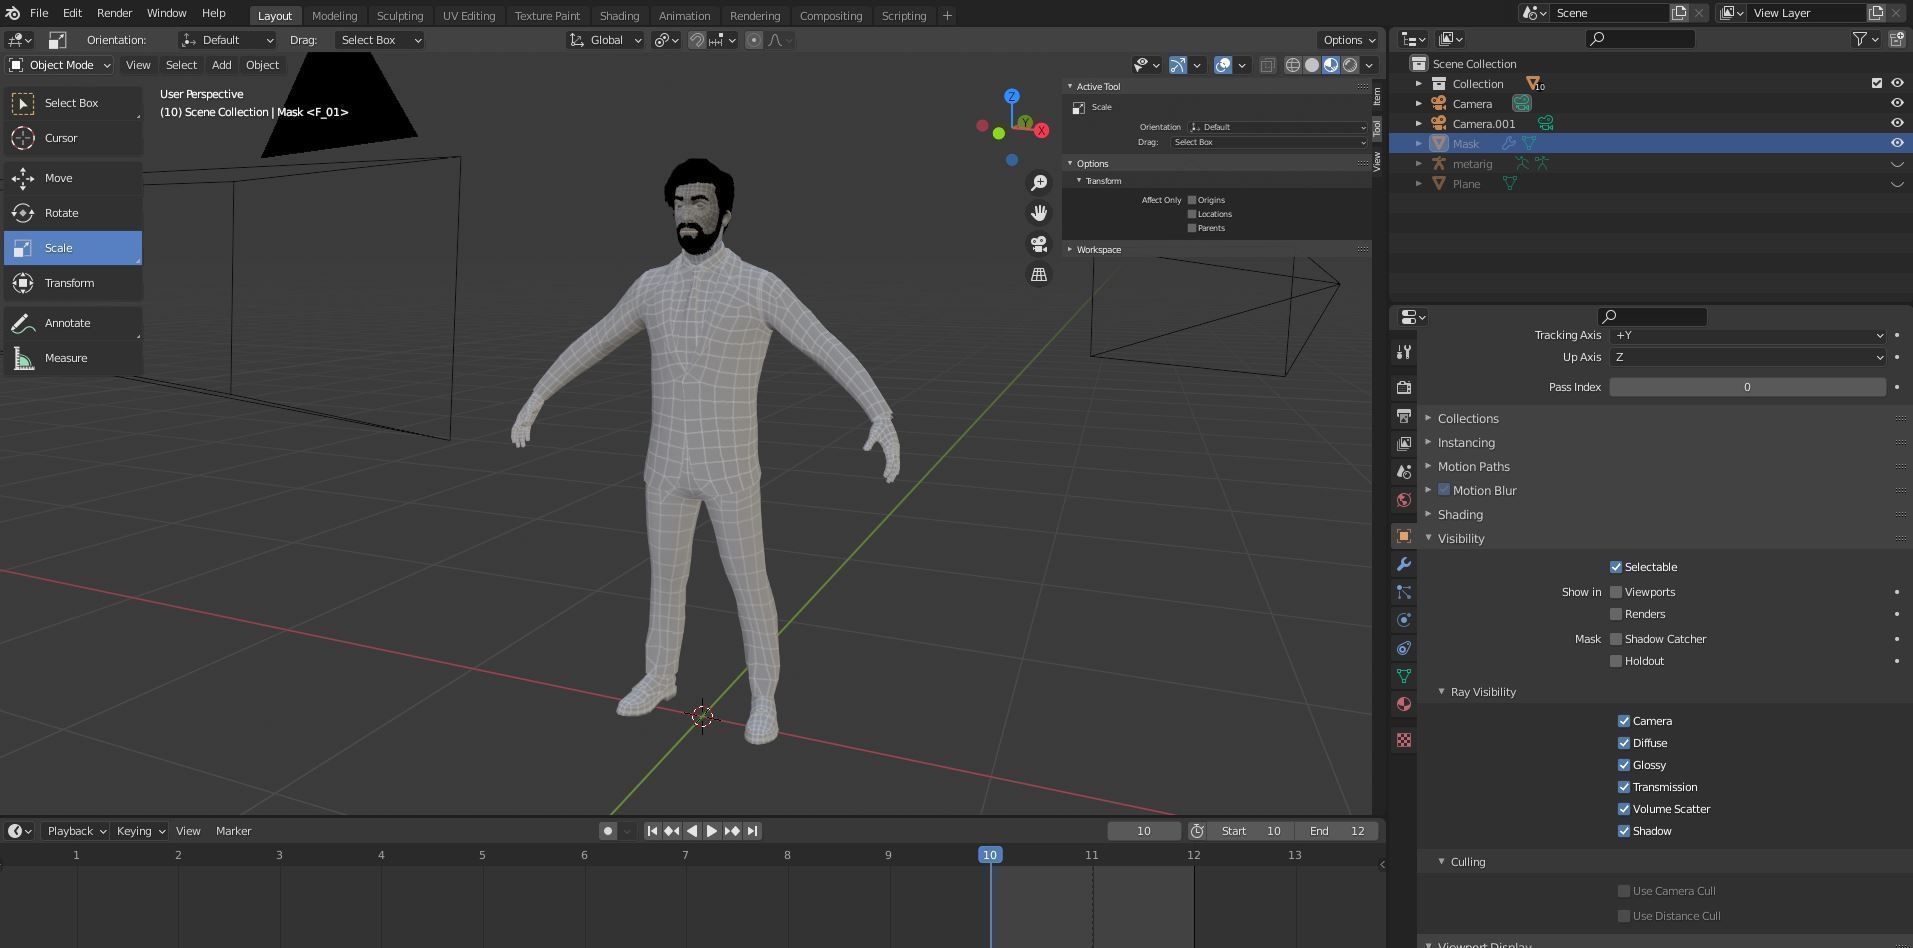Expand the Collections panel

point(1468,419)
